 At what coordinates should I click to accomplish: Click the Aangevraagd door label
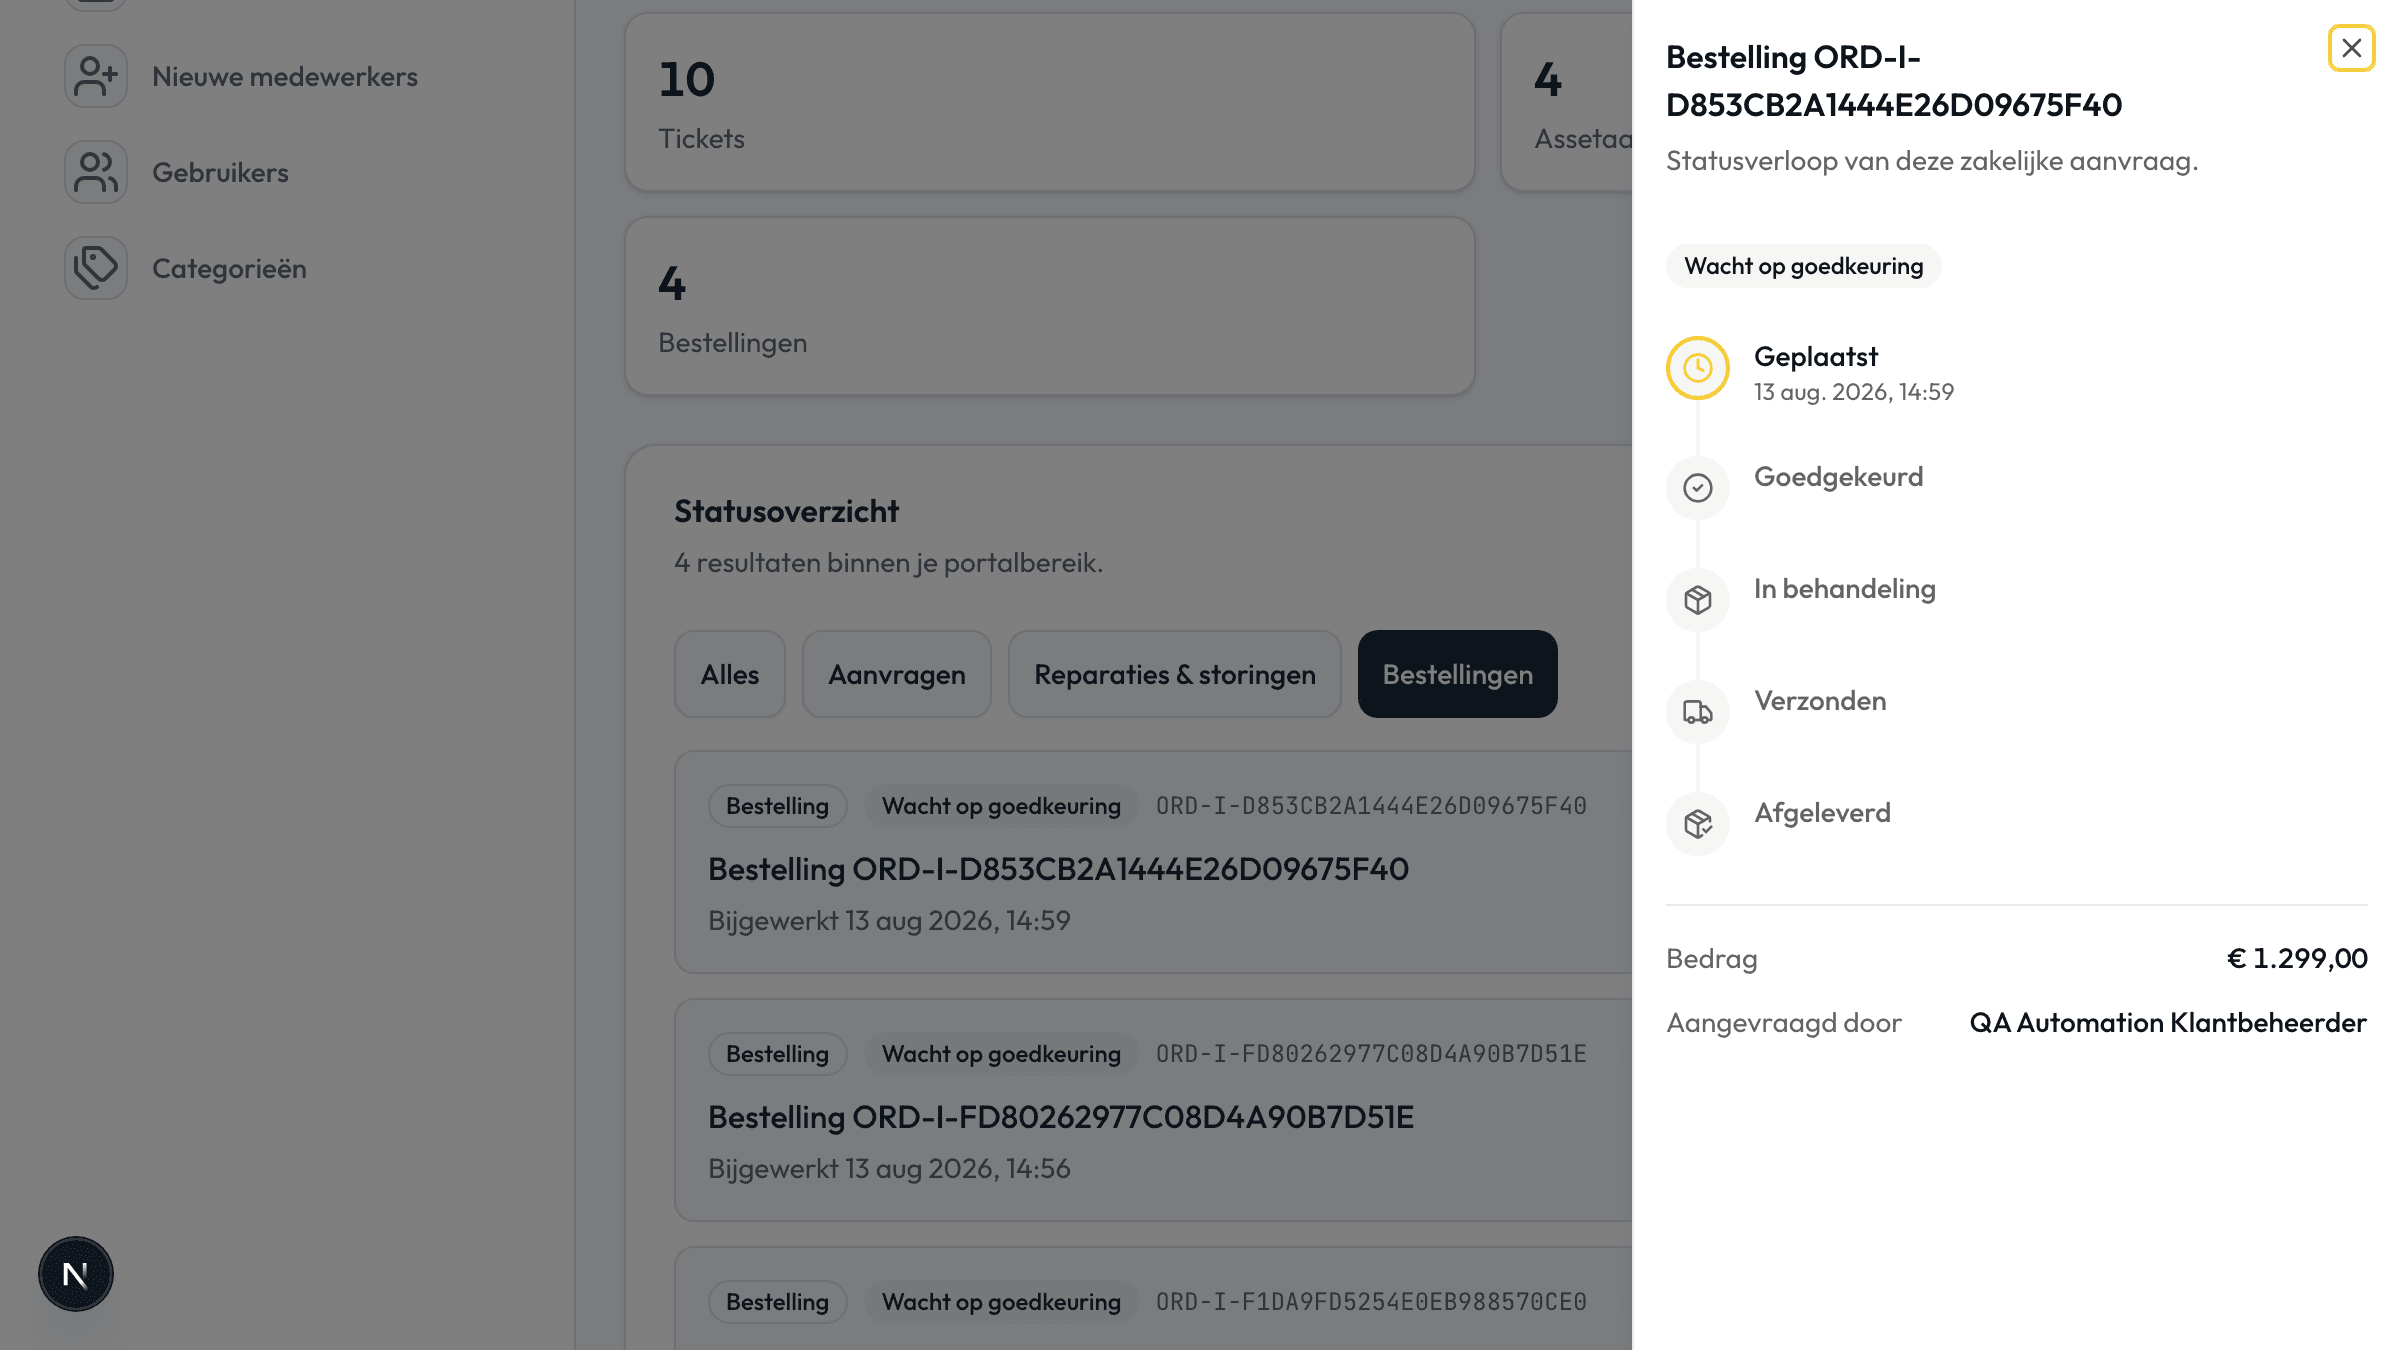coord(1784,1022)
